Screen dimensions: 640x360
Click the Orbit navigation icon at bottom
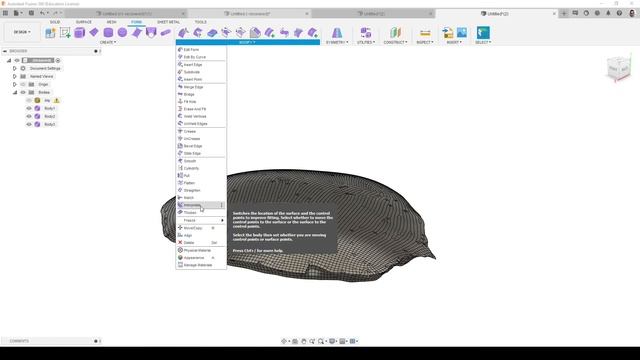pyautogui.click(x=284, y=341)
